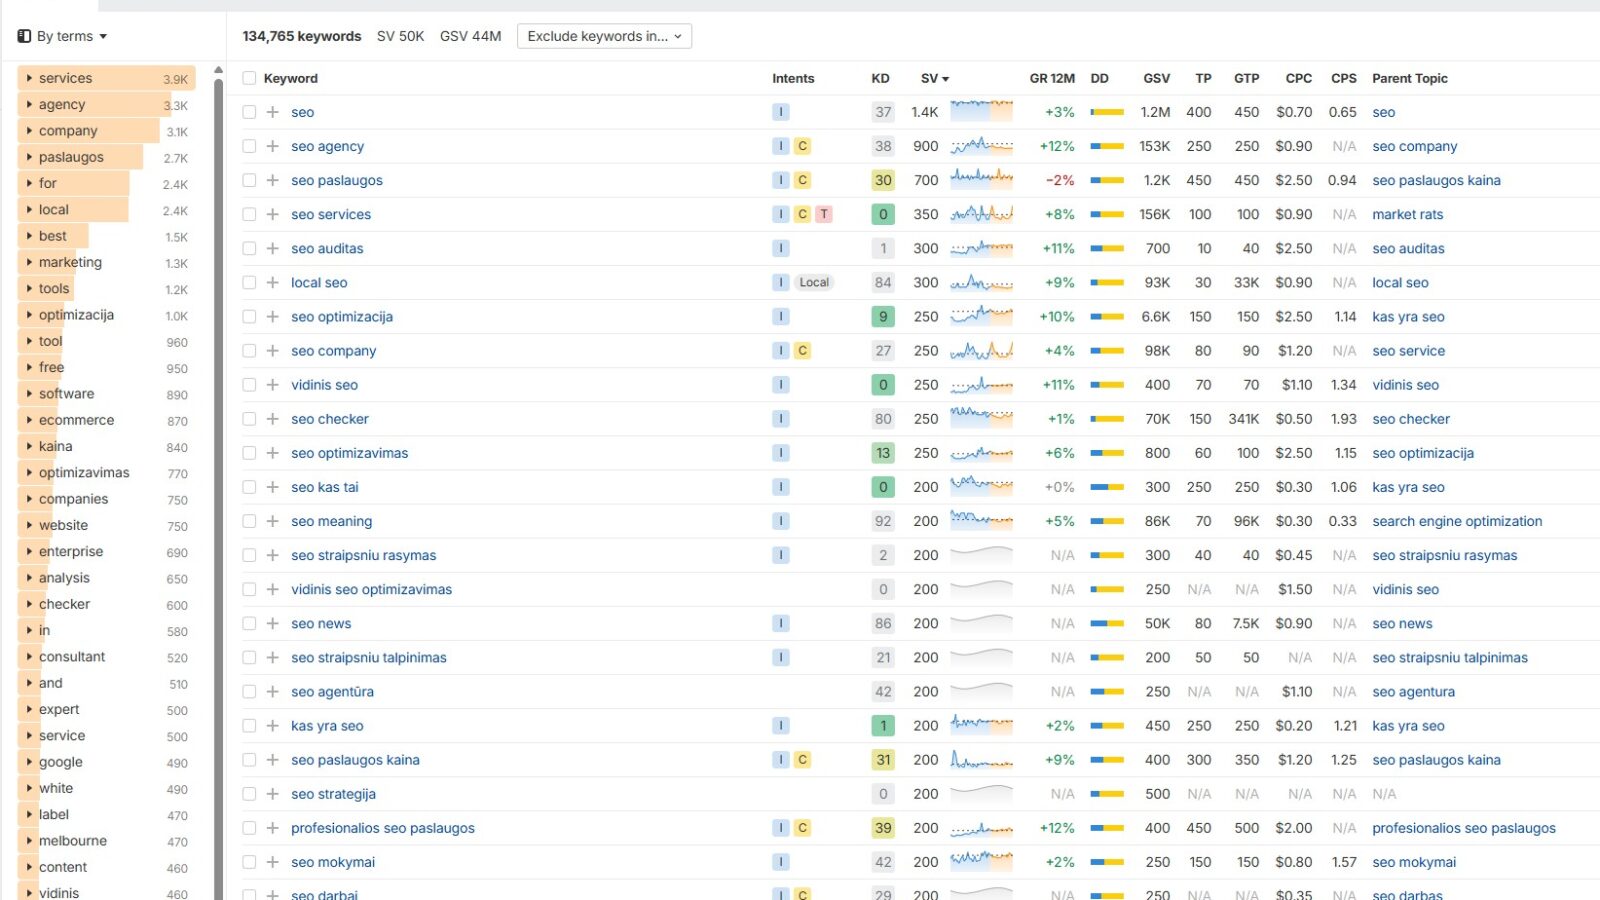Click the DD bar for the "seo" keyword
1600x900 pixels.
coord(1108,112)
